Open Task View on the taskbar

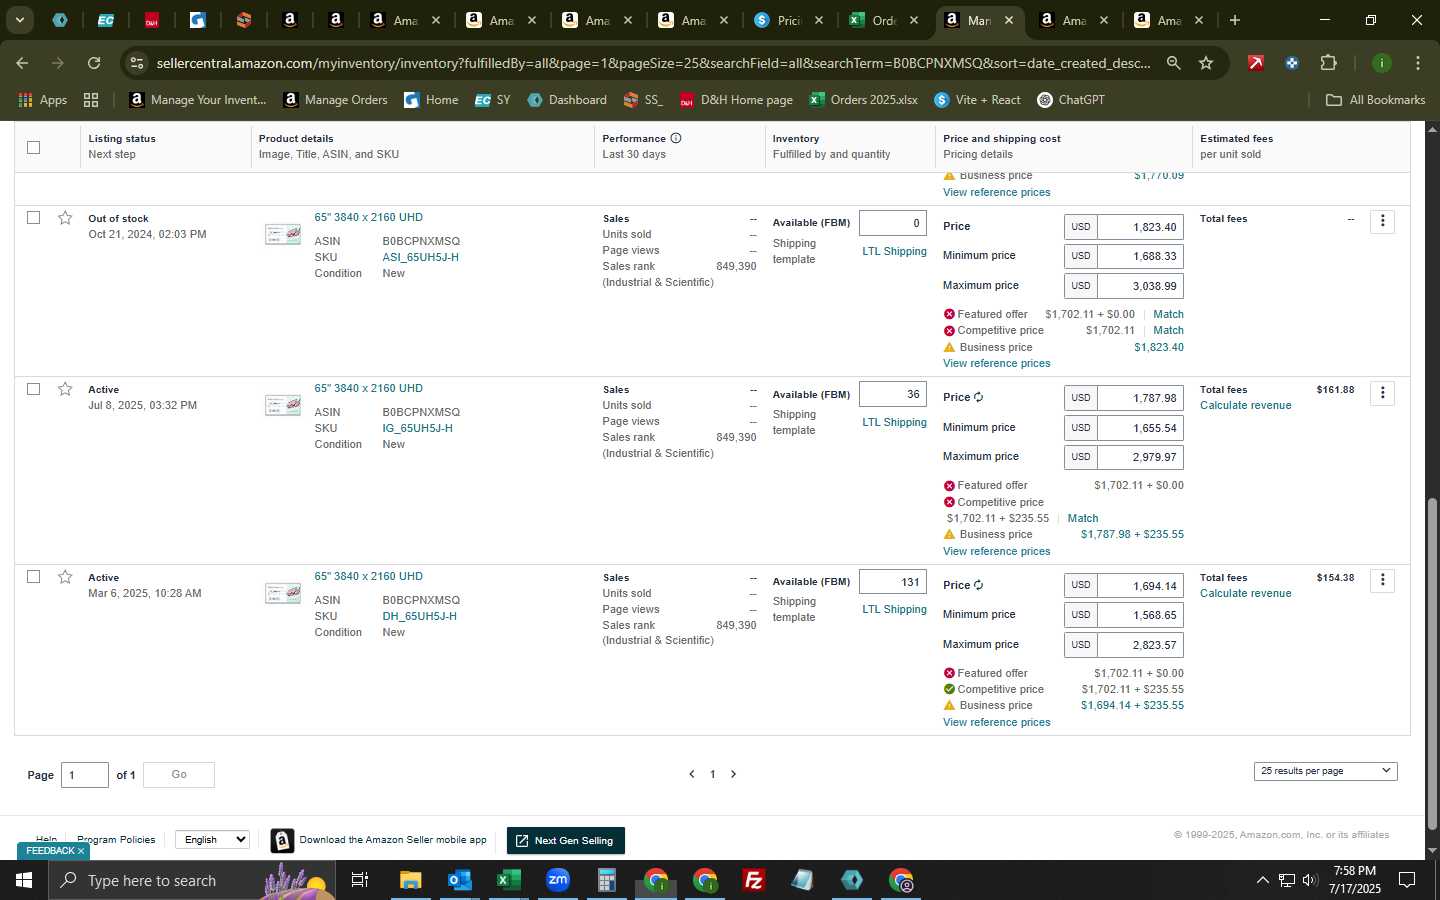(359, 880)
